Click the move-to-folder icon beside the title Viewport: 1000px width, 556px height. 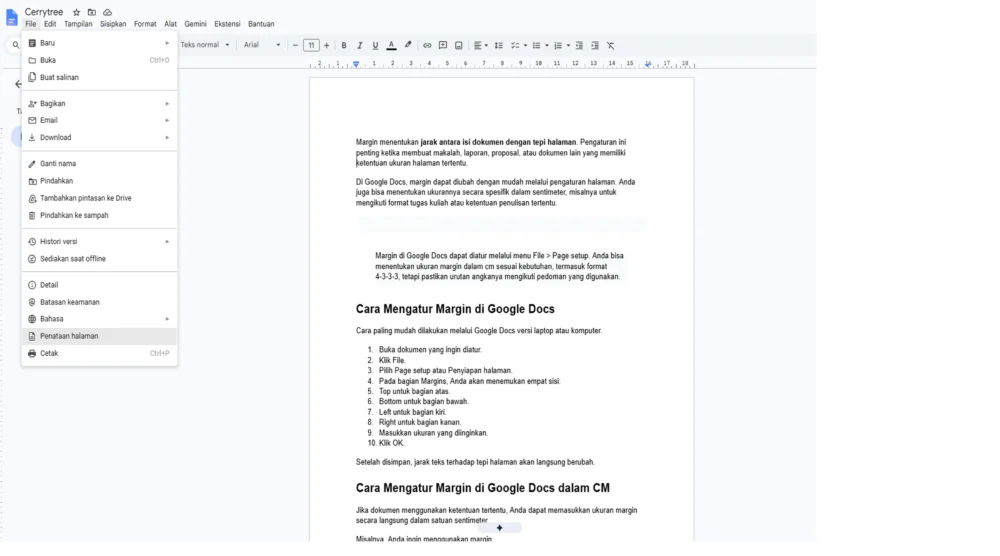(x=92, y=12)
